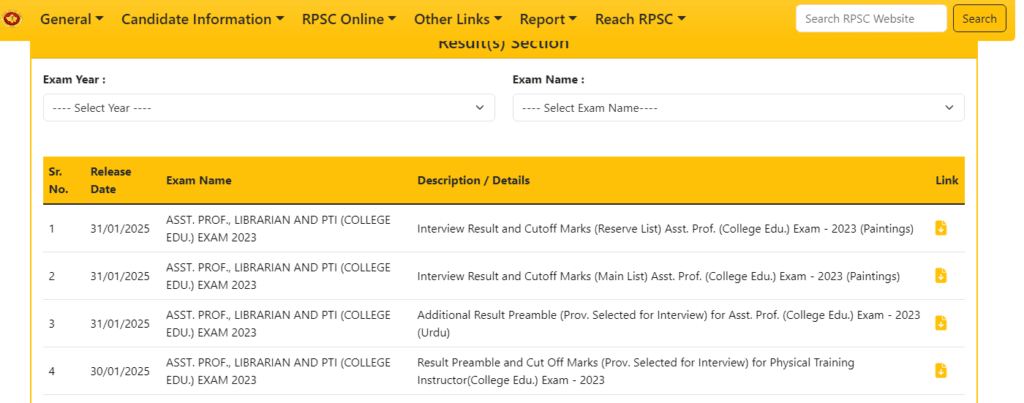Download Urdu additional result preamble file
Image resolution: width=1024 pixels, height=403 pixels.
click(x=941, y=323)
